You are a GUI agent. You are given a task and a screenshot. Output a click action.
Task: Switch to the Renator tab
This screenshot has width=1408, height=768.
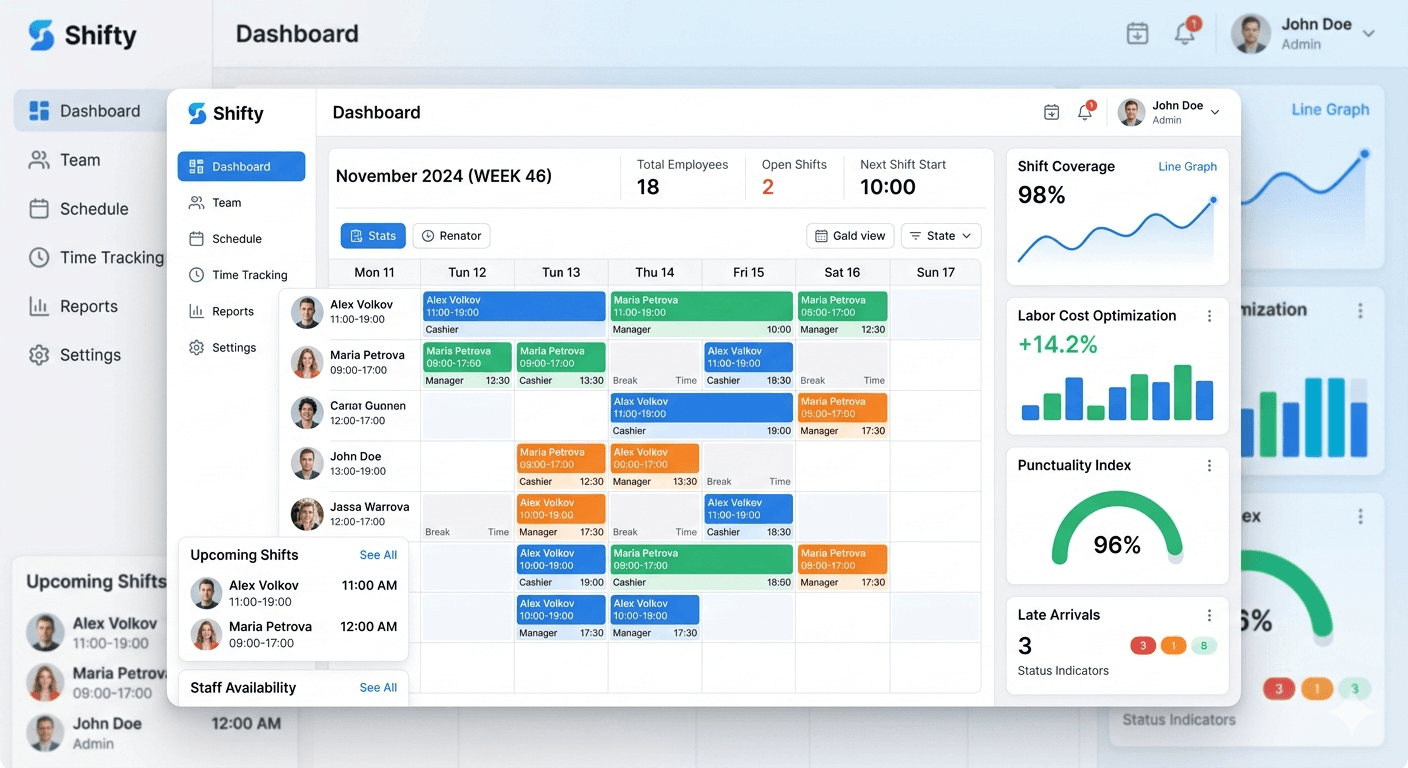coord(451,236)
